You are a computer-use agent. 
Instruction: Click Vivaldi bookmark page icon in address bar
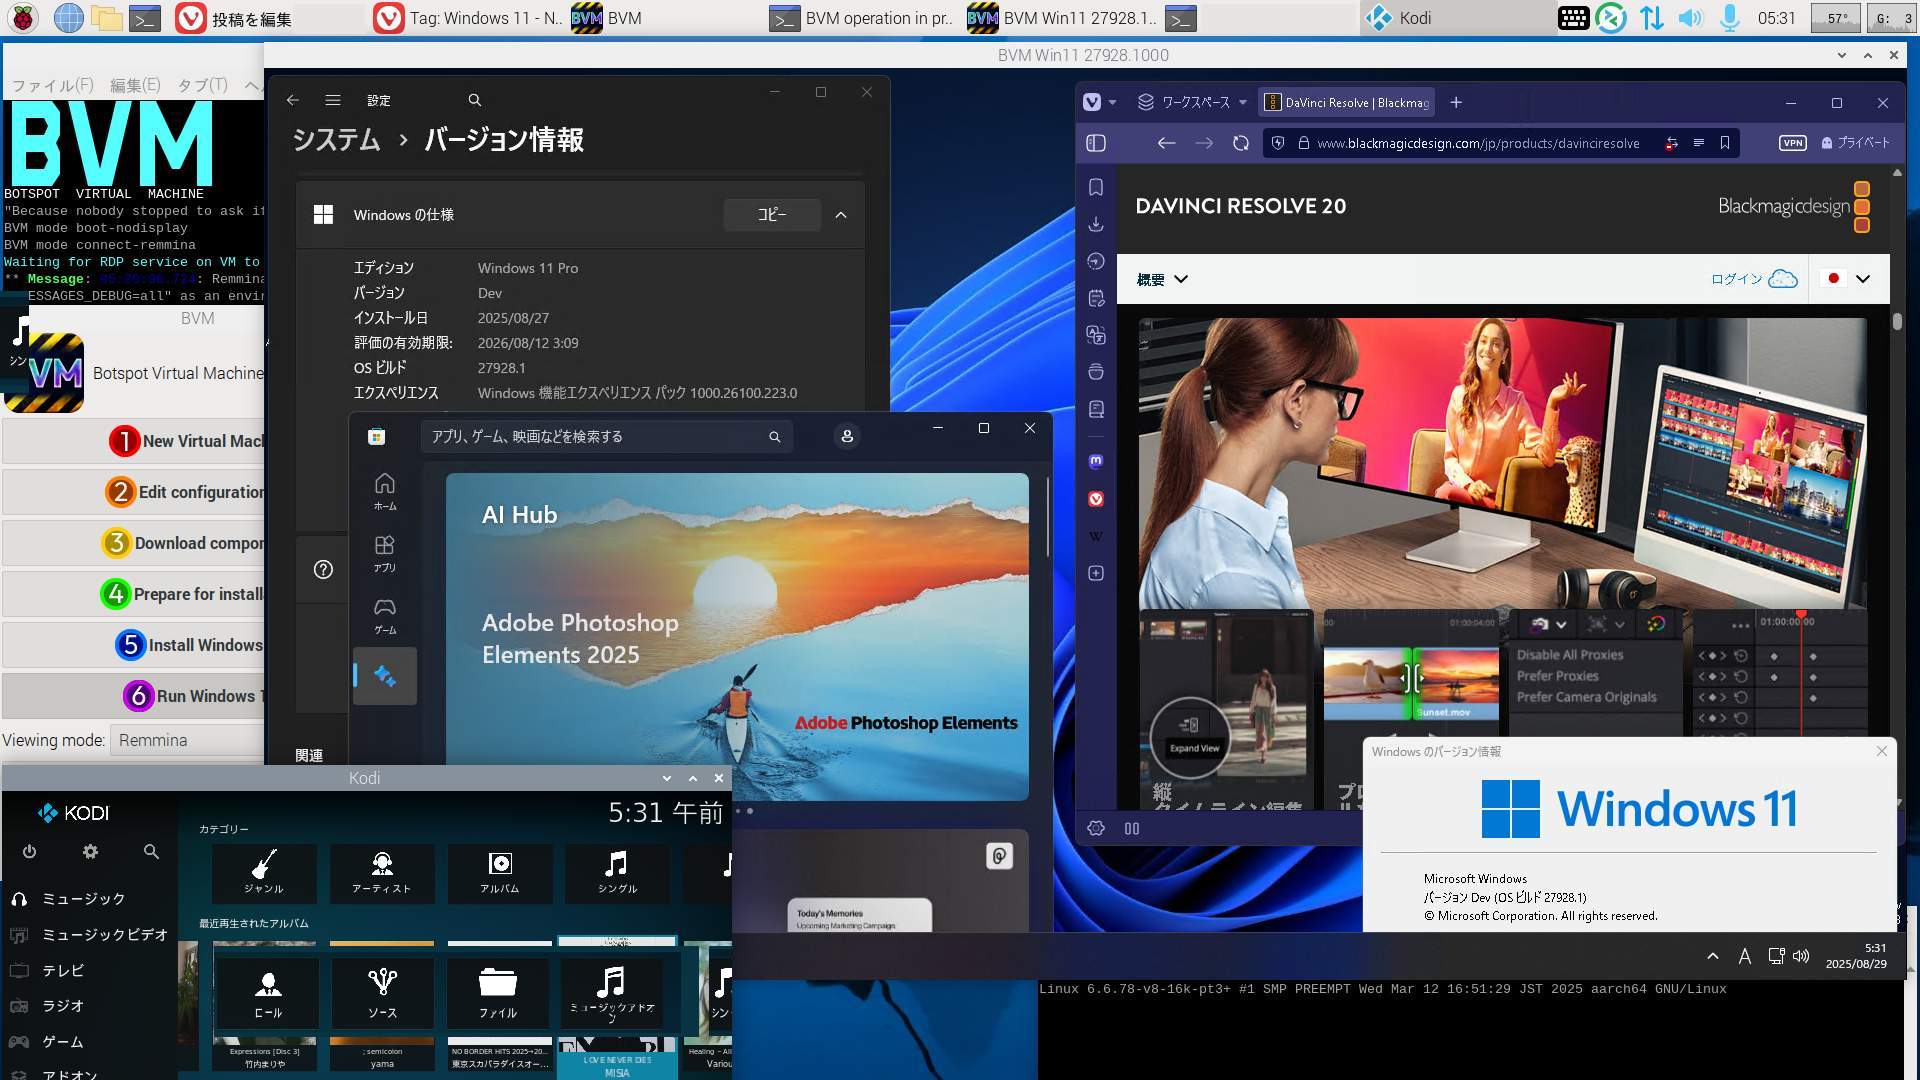click(x=1725, y=143)
